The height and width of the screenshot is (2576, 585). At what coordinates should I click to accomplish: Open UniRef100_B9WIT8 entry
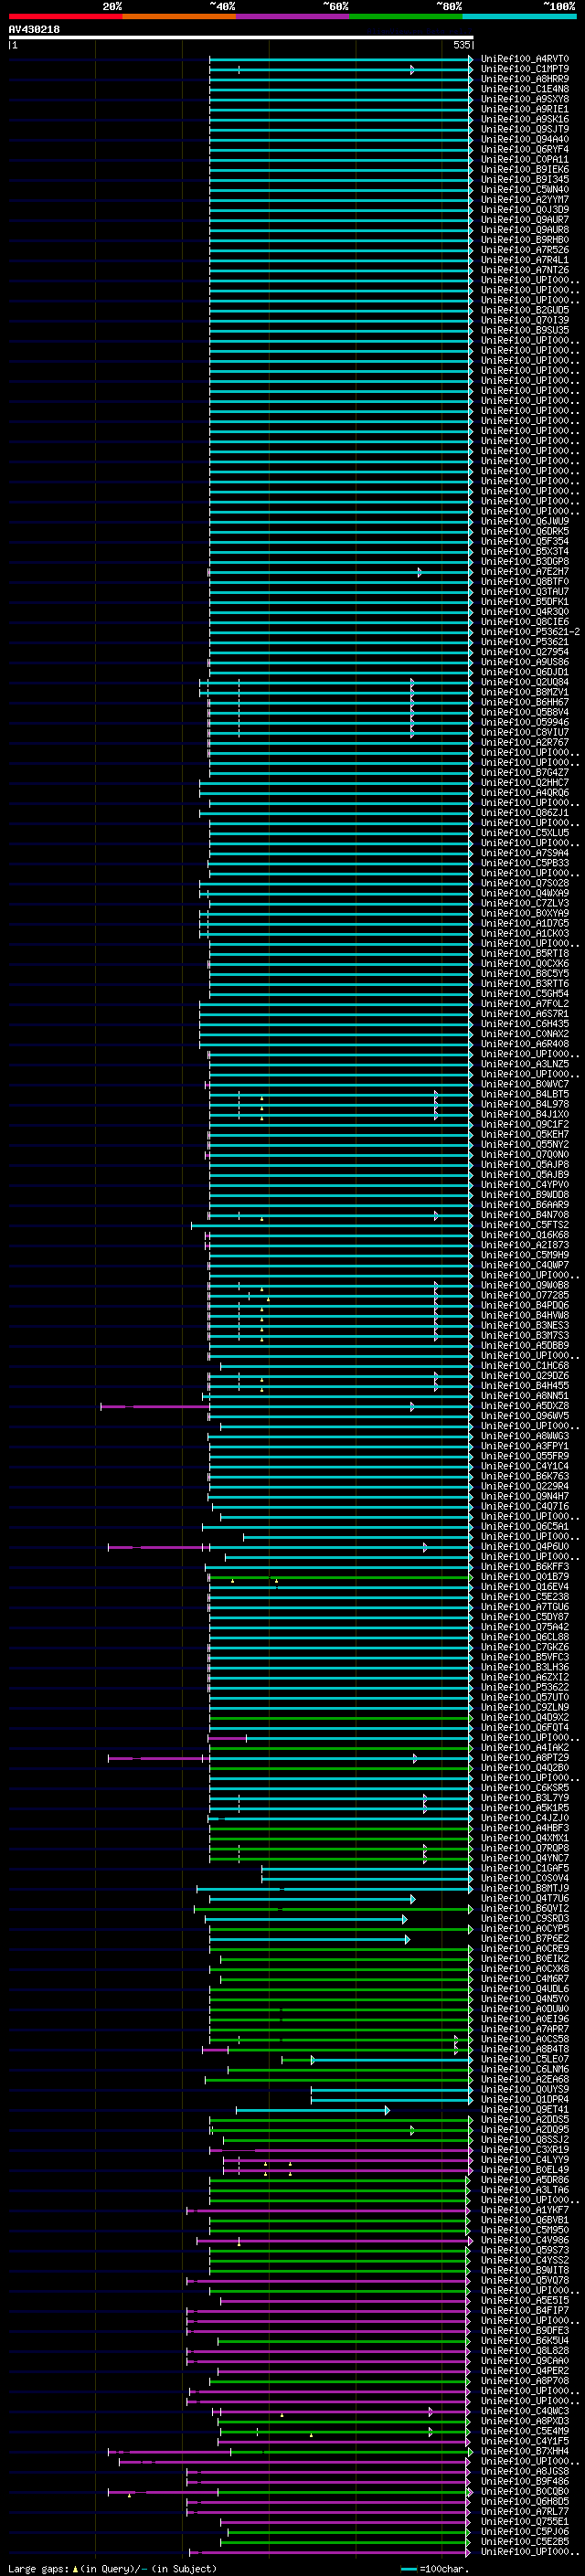[525, 2270]
